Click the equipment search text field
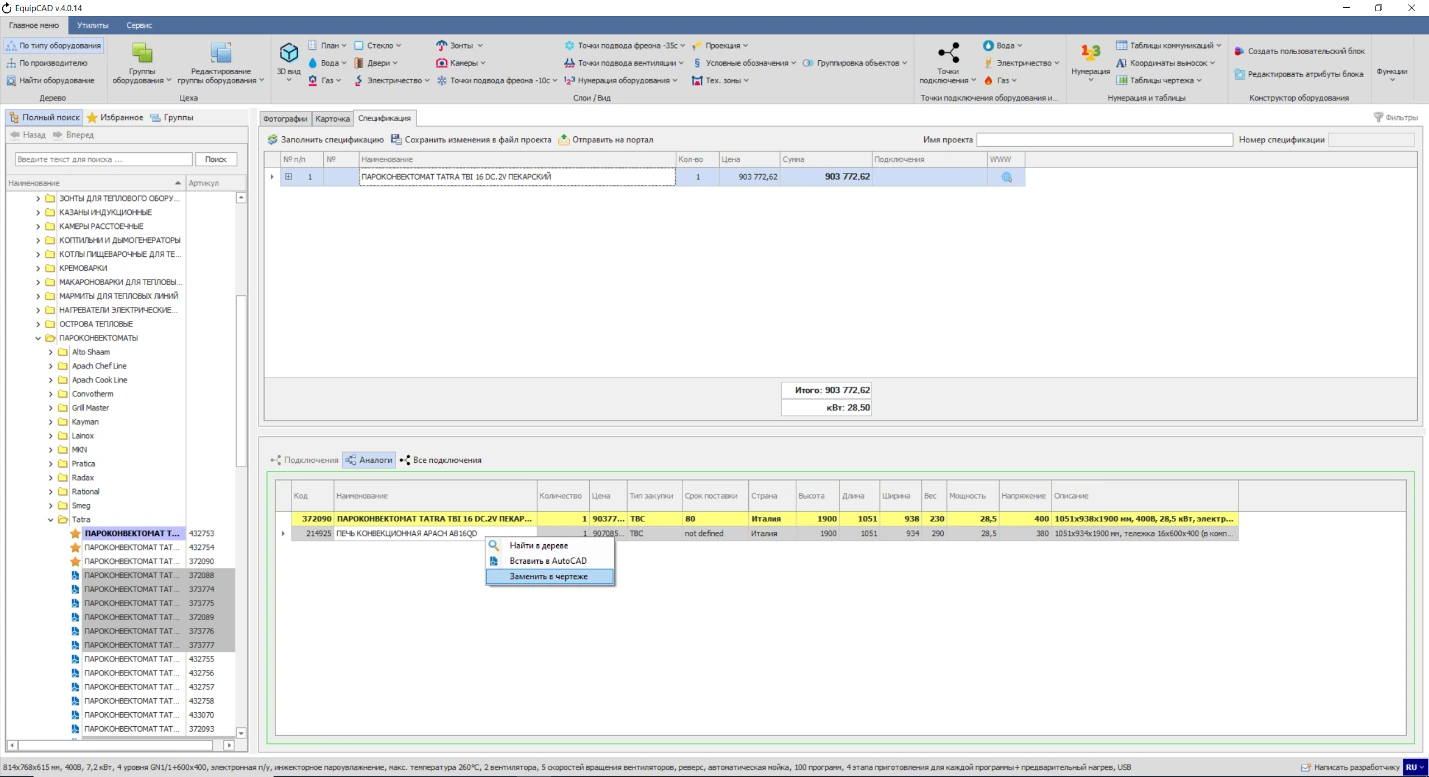The image size is (1429, 777). [x=104, y=159]
